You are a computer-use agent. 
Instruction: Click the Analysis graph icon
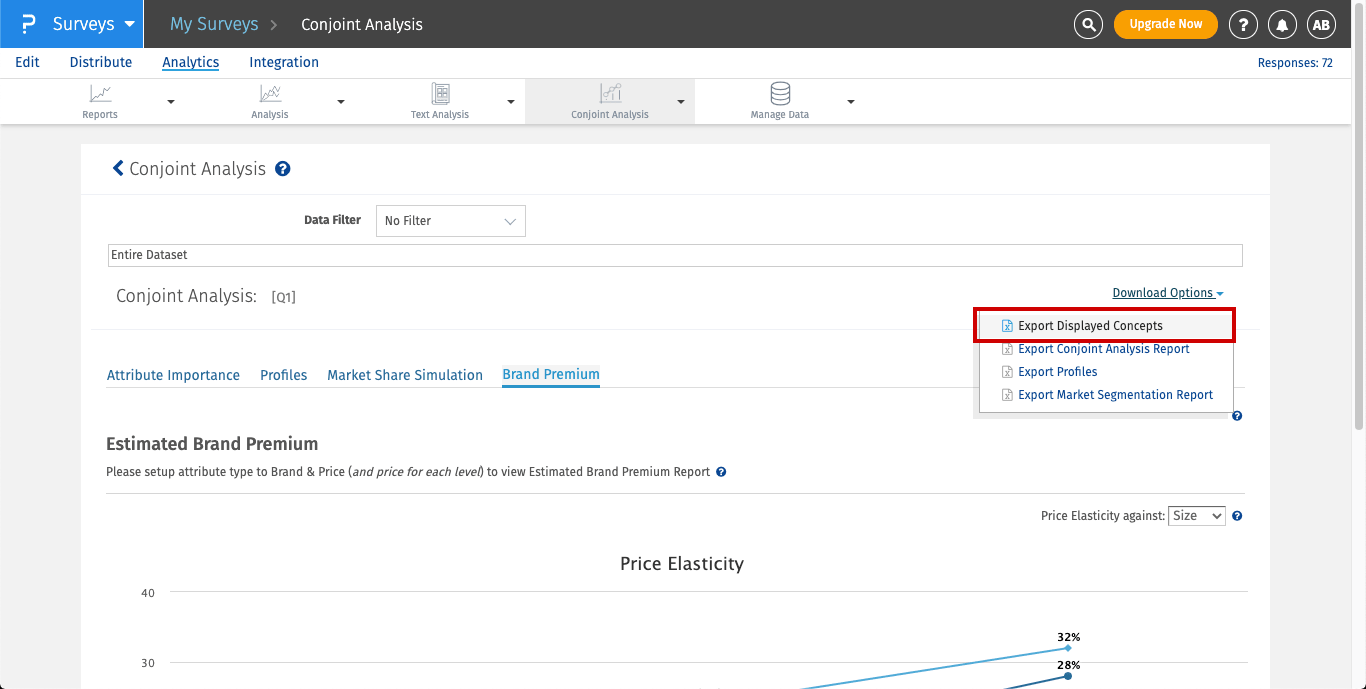tap(270, 94)
